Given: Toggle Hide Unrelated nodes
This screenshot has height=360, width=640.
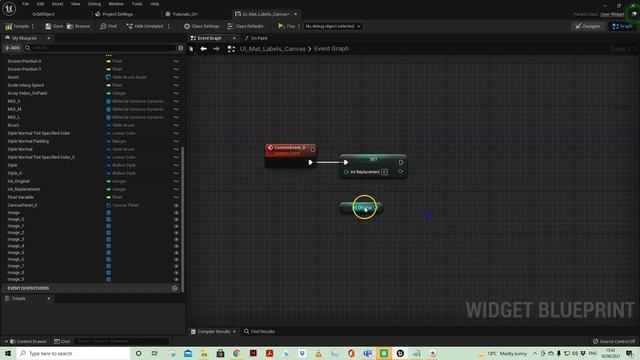Looking at the screenshot, I should click(144, 26).
